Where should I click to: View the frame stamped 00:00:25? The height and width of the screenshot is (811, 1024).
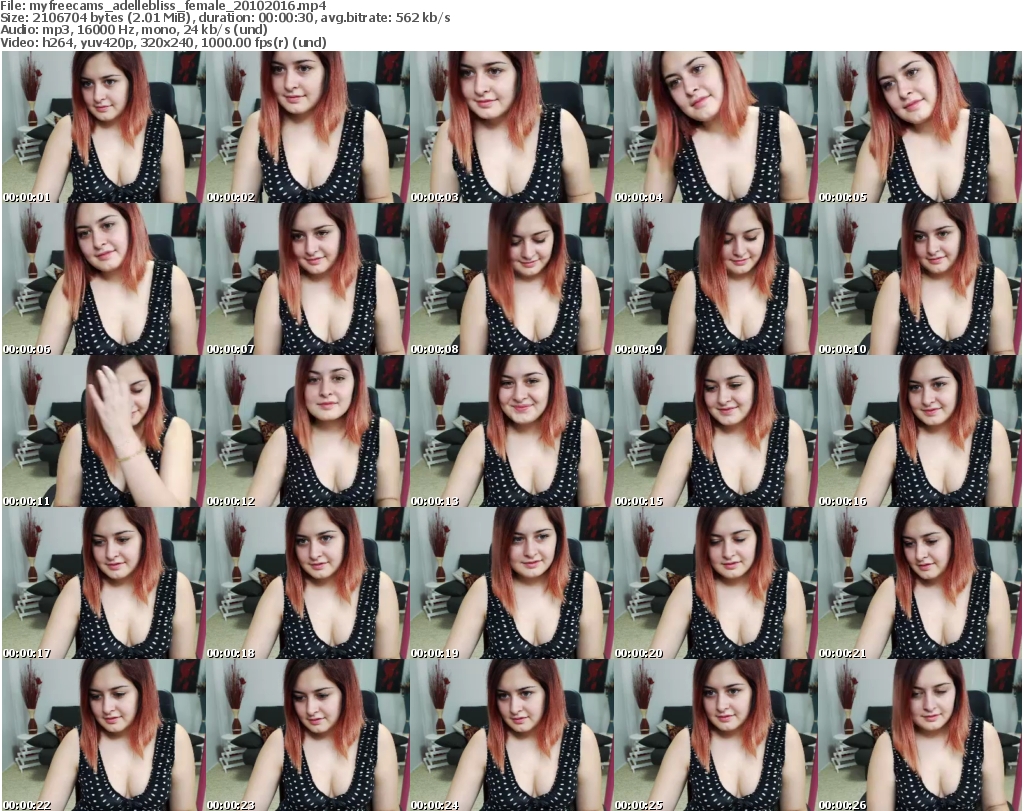point(715,735)
